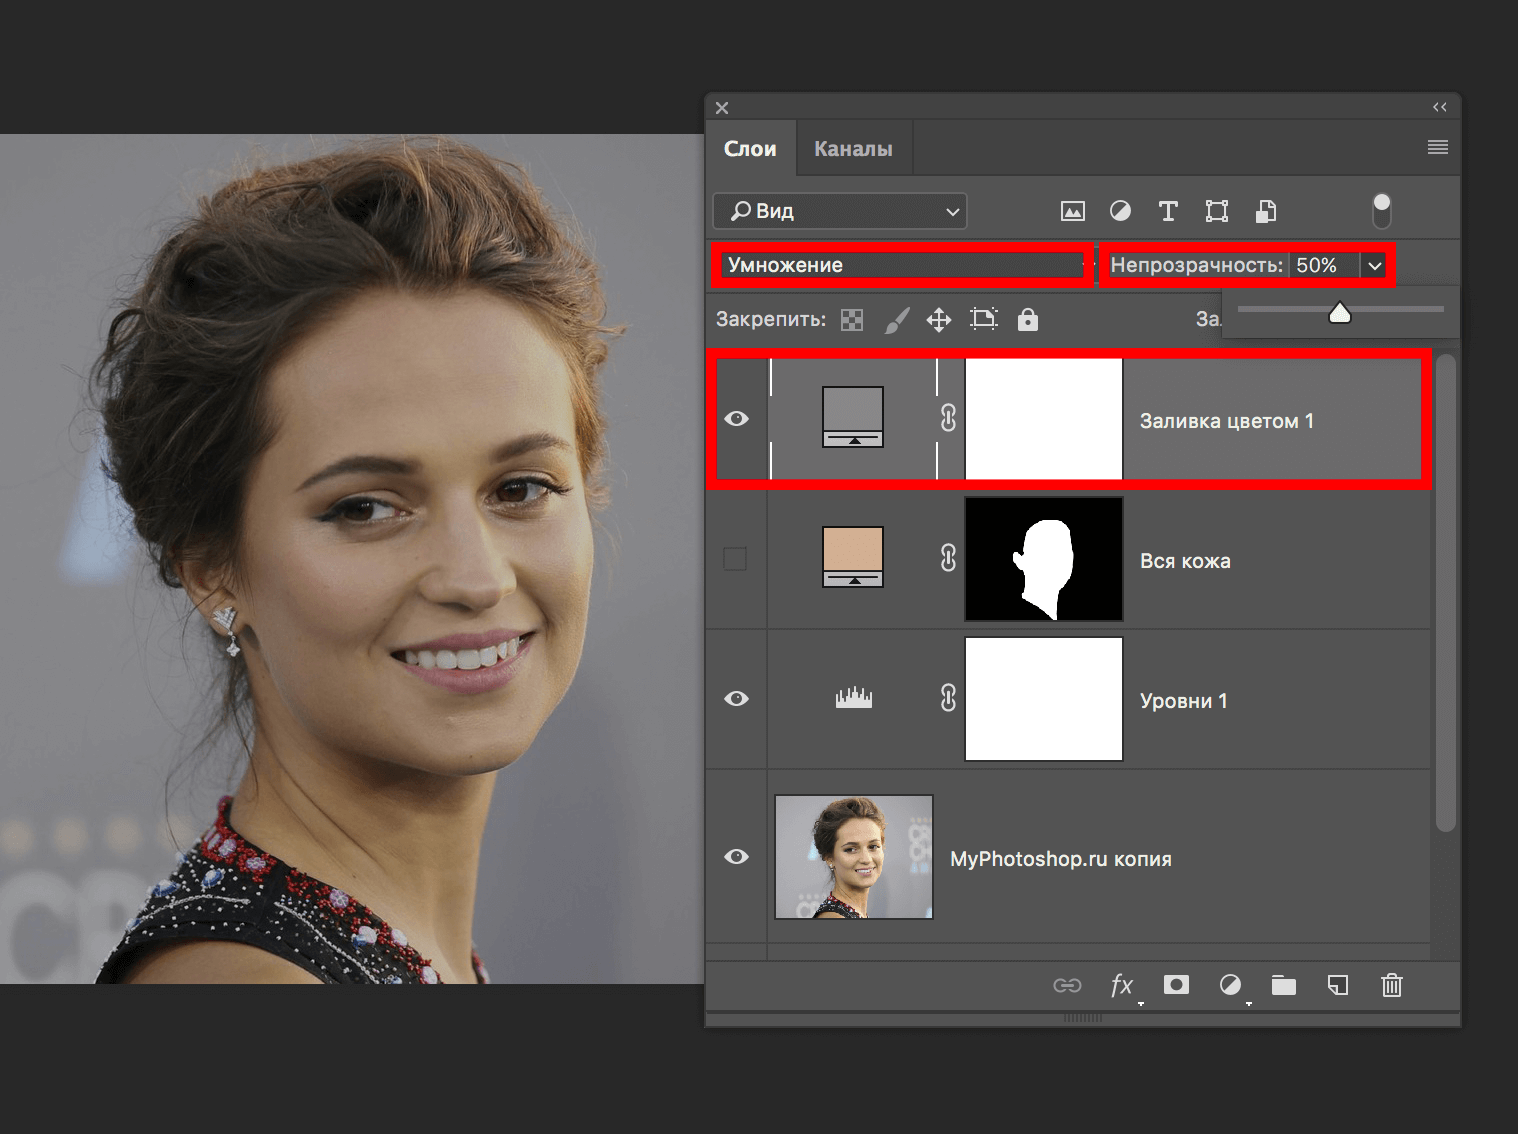Click the type layer filter icon
This screenshot has height=1134, width=1518.
(1167, 211)
